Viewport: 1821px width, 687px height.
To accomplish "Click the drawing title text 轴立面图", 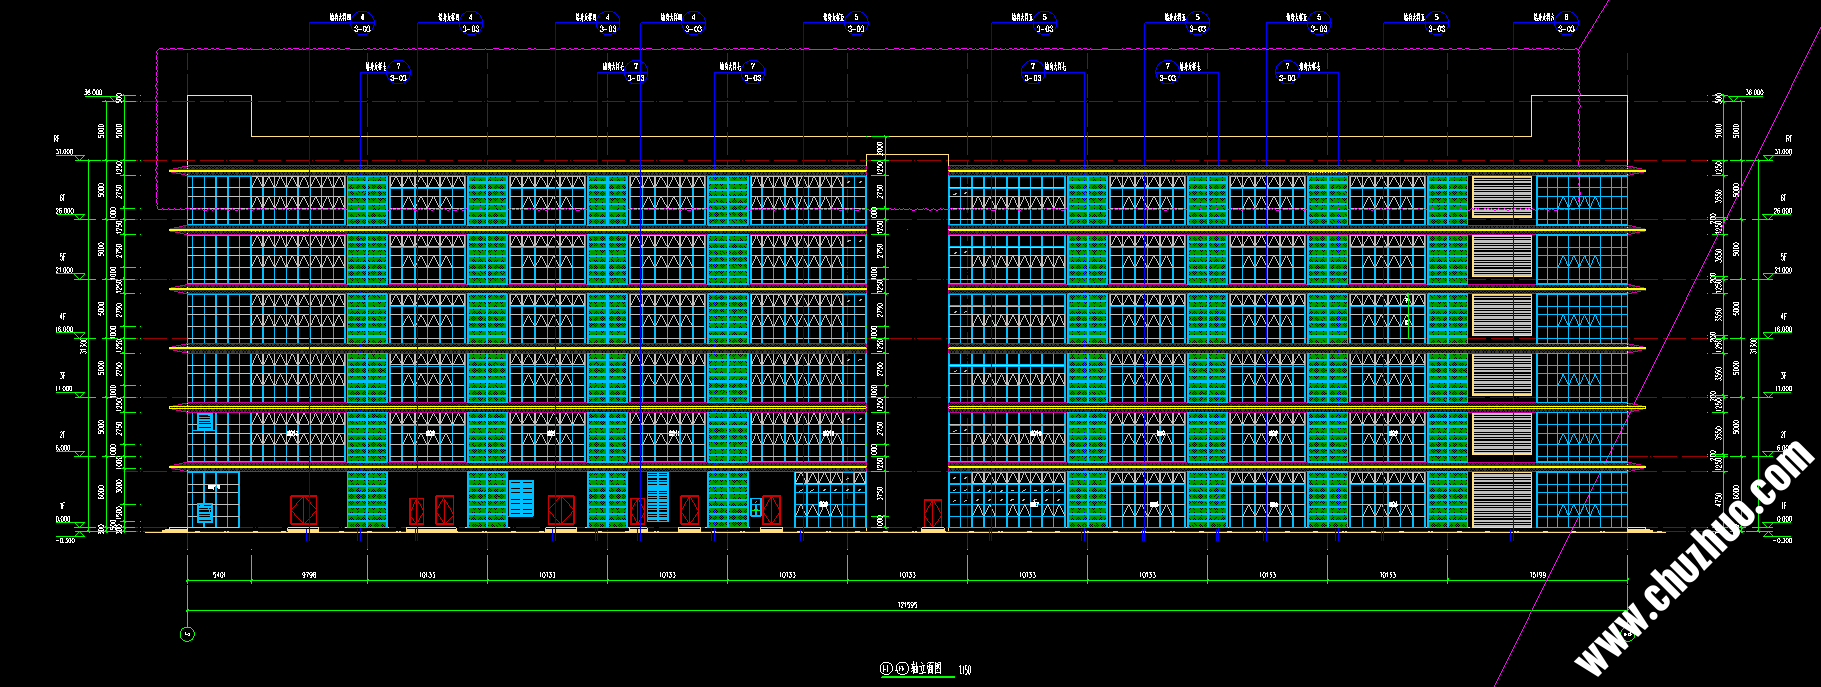I will point(926,668).
